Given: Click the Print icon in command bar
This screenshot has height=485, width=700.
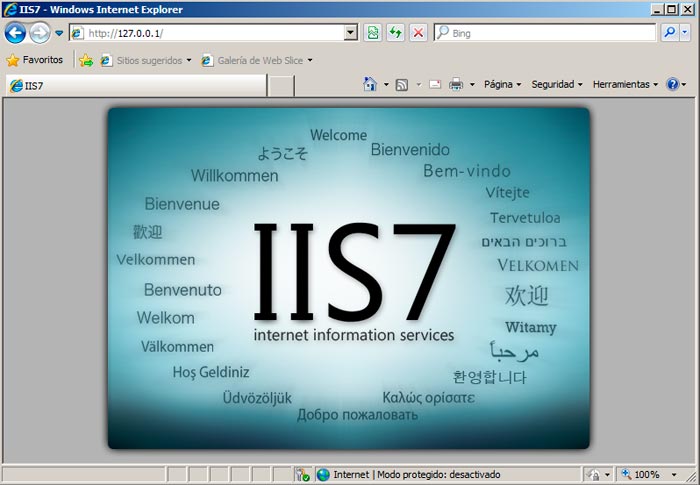Looking at the screenshot, I should point(456,85).
